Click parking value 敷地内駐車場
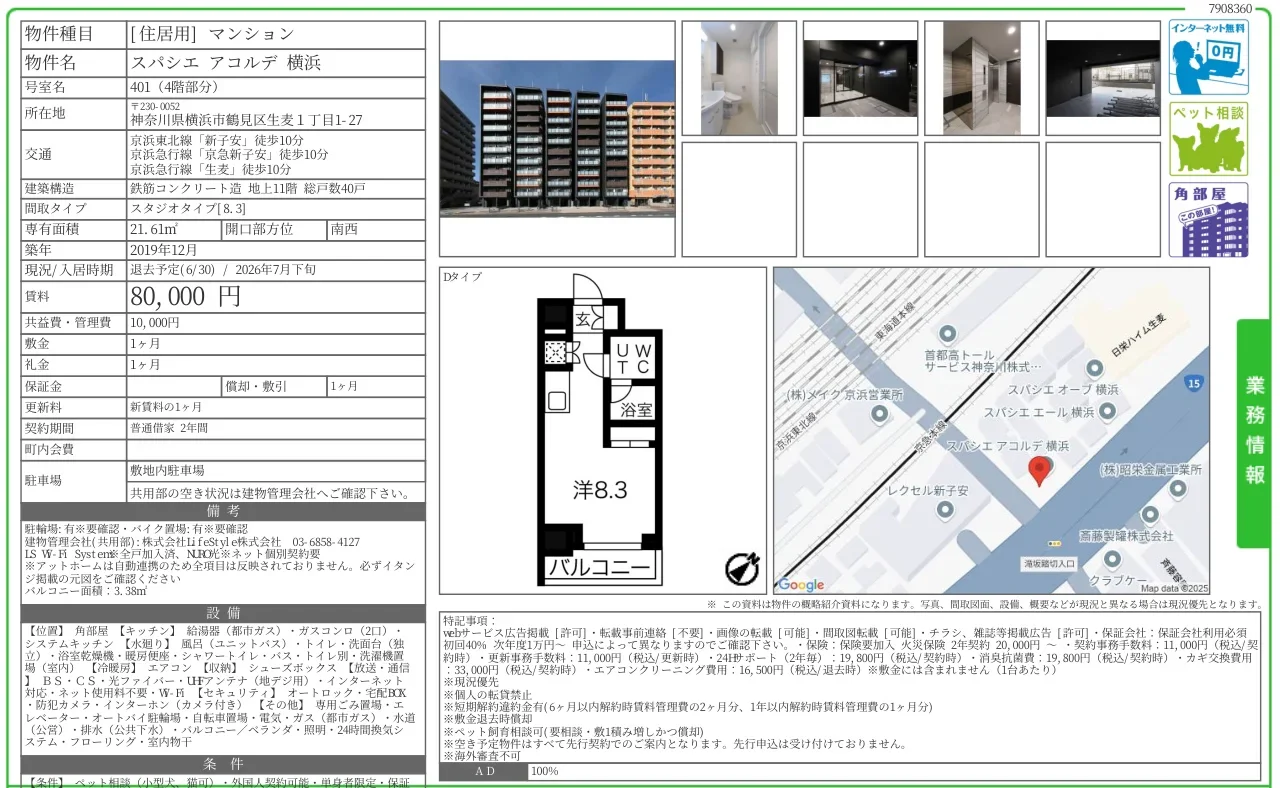The image size is (1280, 788). tap(167, 469)
